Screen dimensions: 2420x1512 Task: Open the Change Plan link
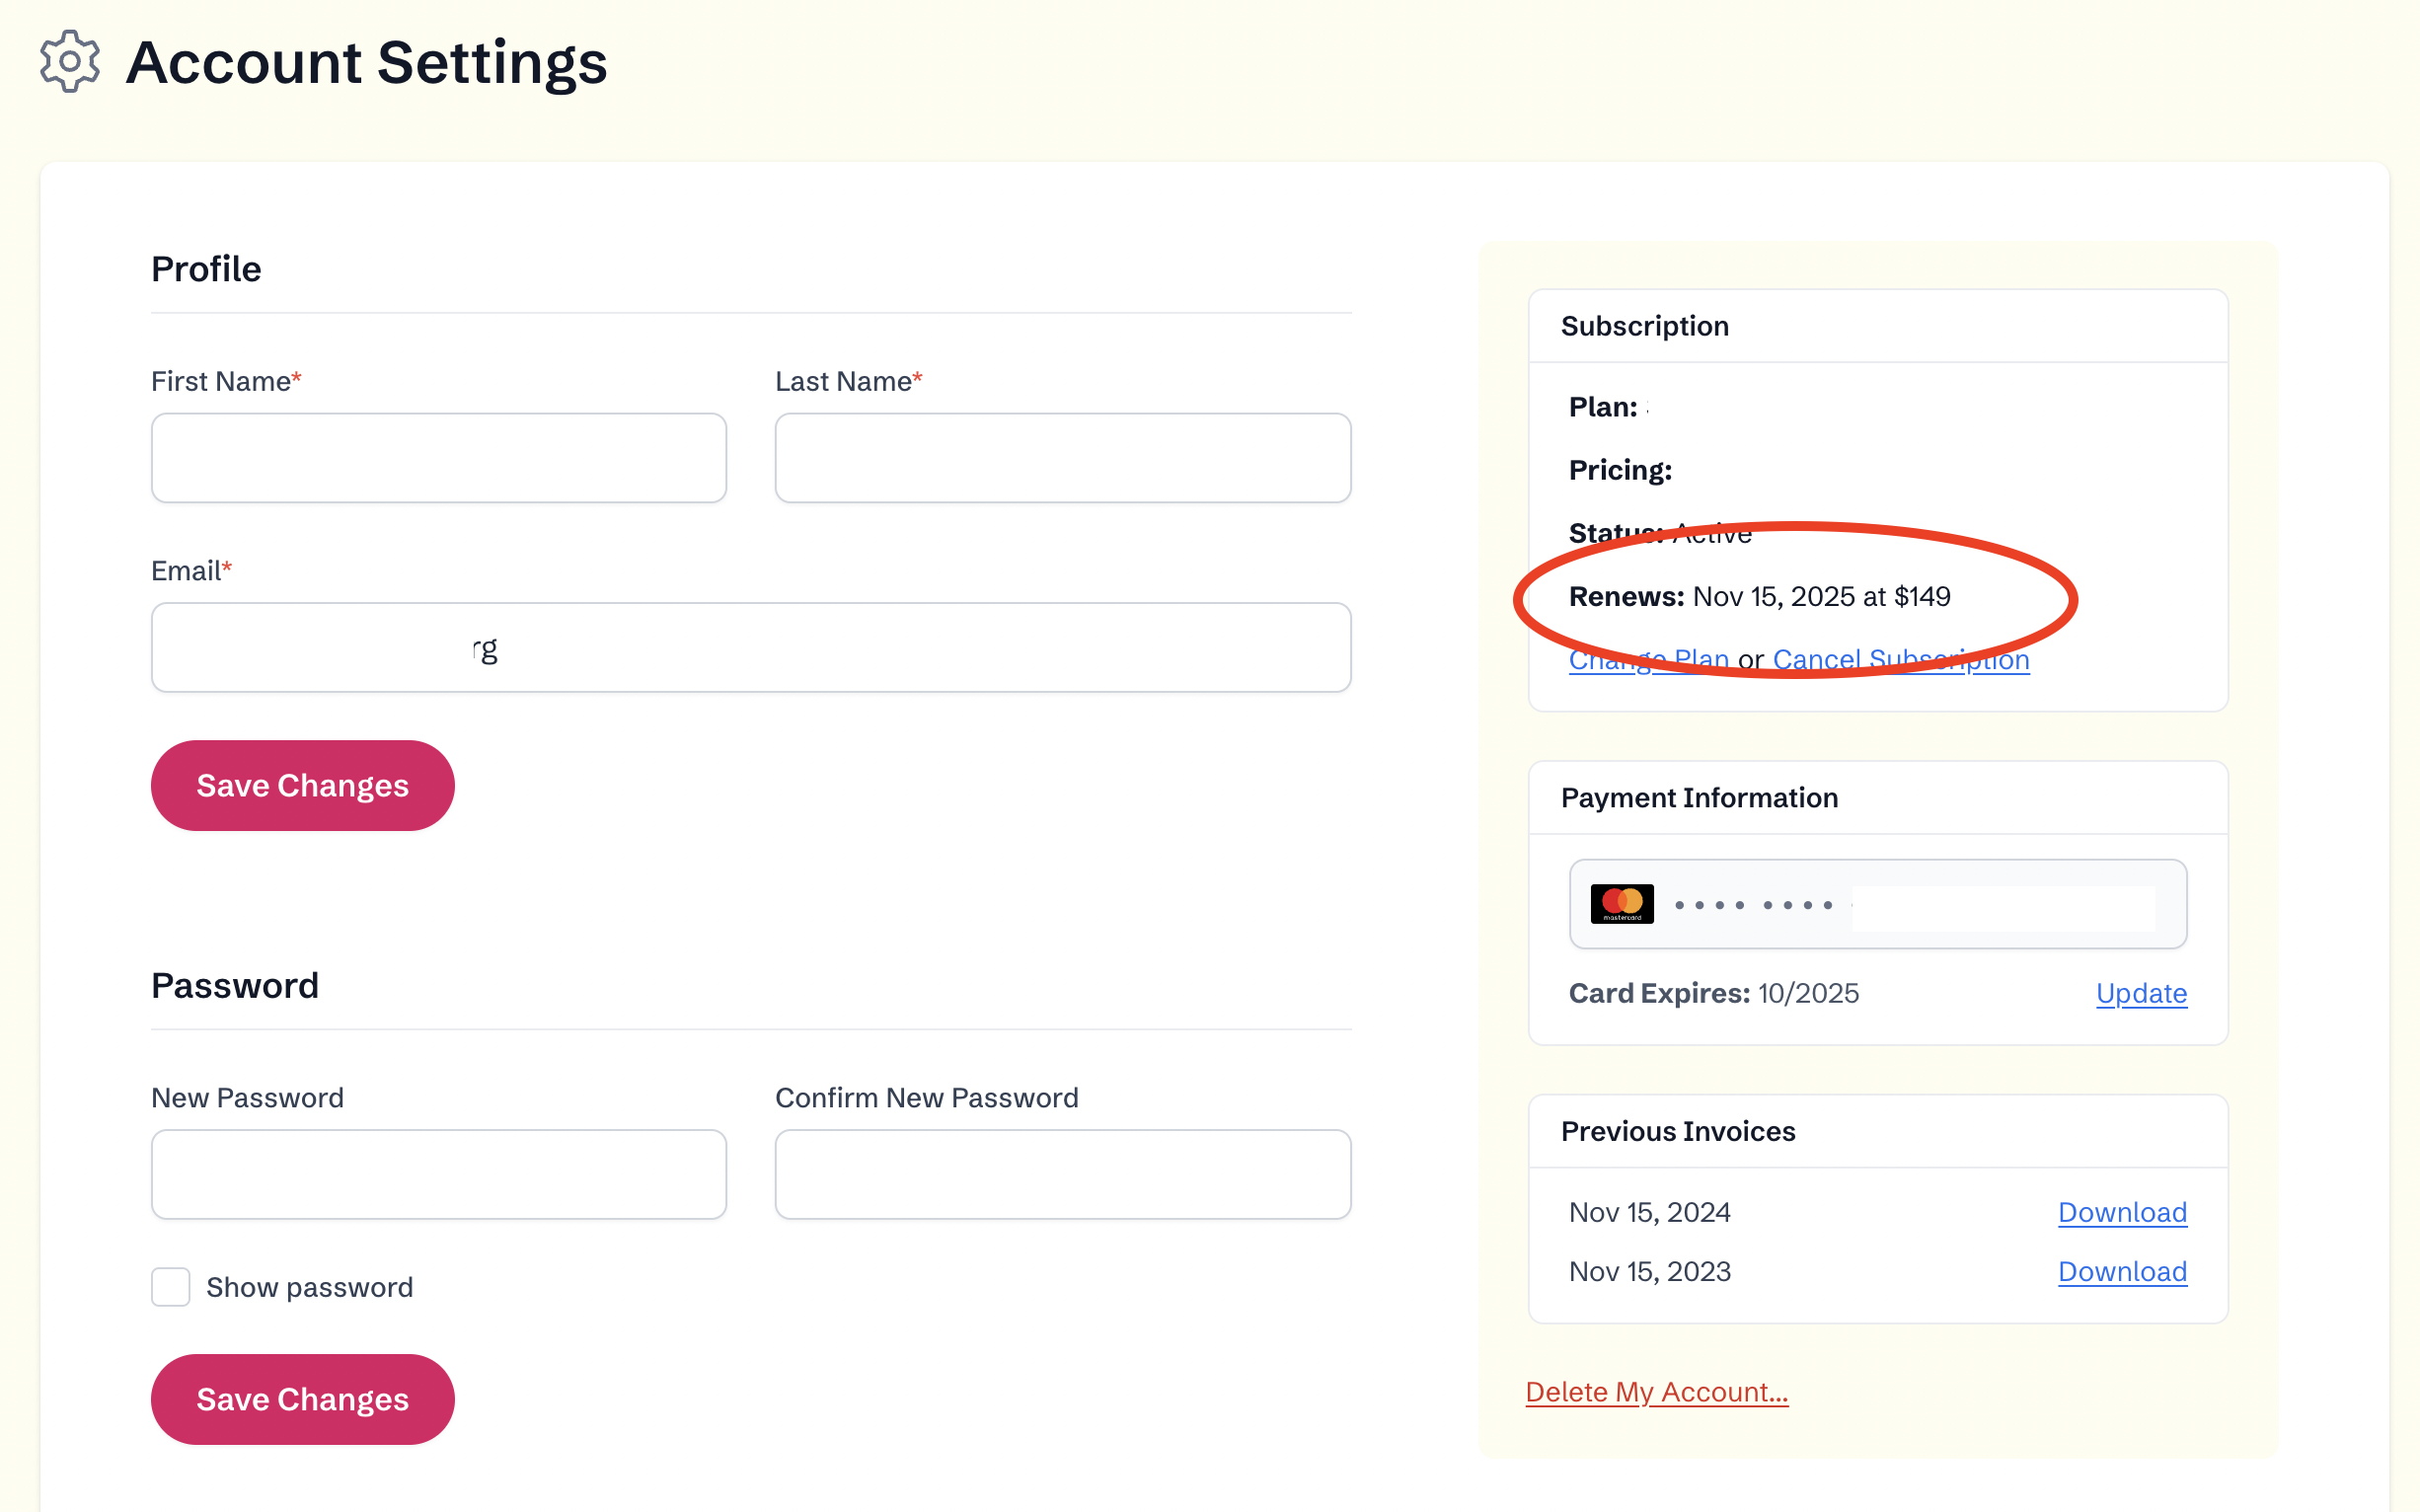click(1648, 661)
